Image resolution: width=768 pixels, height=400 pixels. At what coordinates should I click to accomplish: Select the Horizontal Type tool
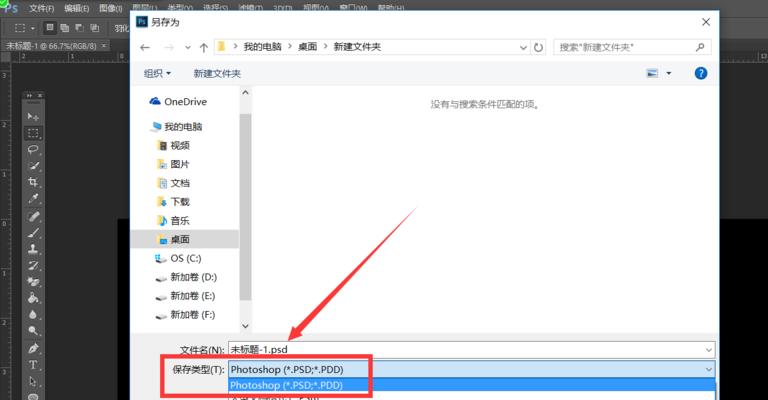[33, 365]
